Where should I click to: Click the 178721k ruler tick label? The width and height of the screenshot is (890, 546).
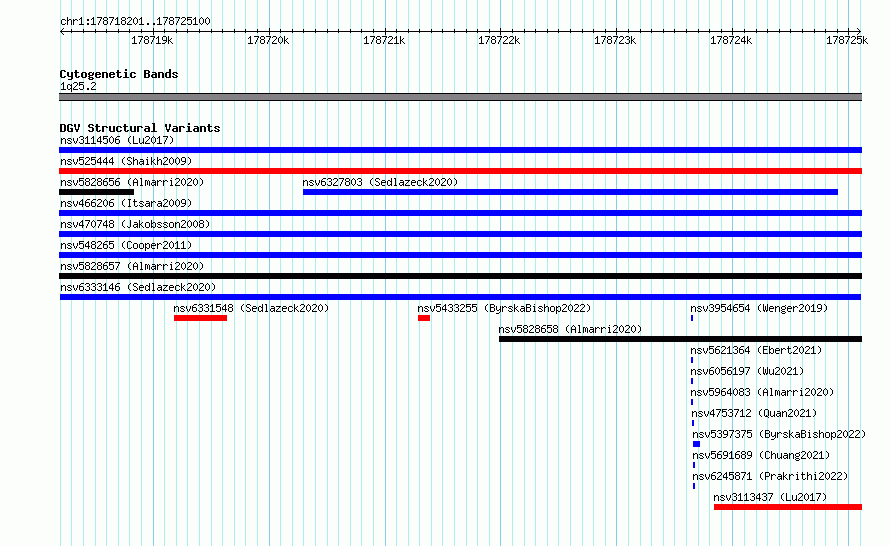point(384,40)
